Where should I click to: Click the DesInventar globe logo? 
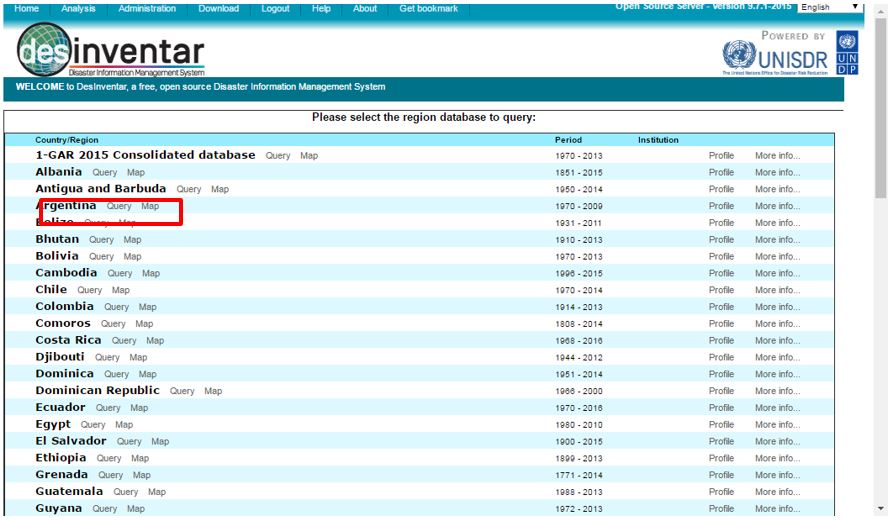click(44, 50)
